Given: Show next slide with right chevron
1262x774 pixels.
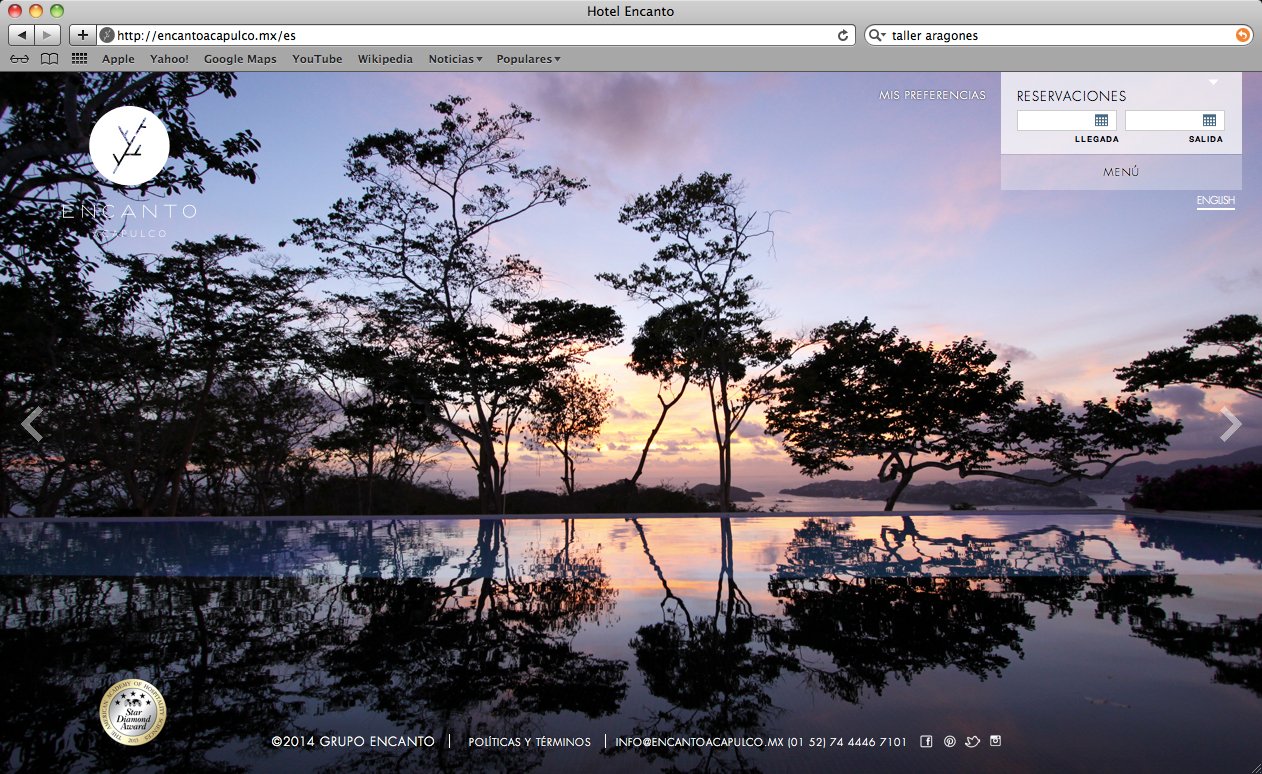Looking at the screenshot, I should pos(1230,424).
